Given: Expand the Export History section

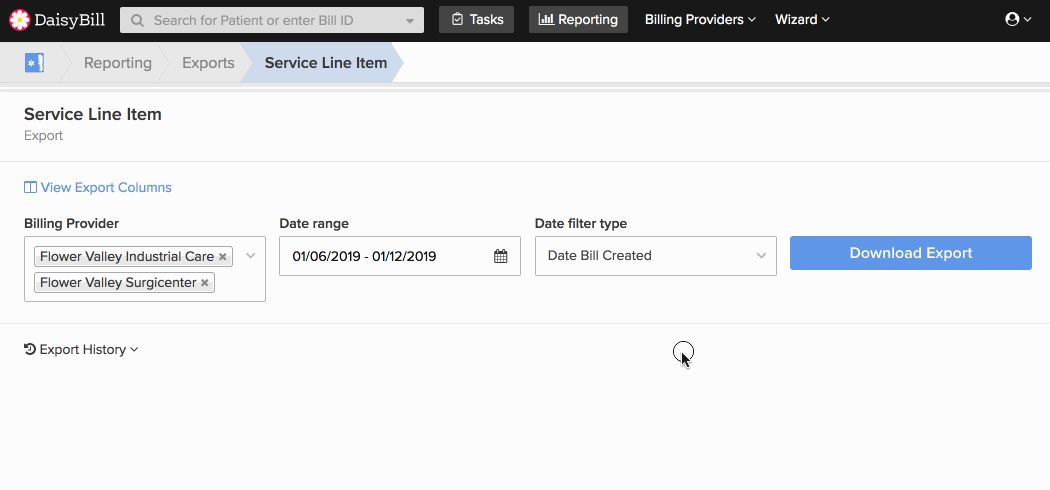Looking at the screenshot, I should pyautogui.click(x=81, y=349).
